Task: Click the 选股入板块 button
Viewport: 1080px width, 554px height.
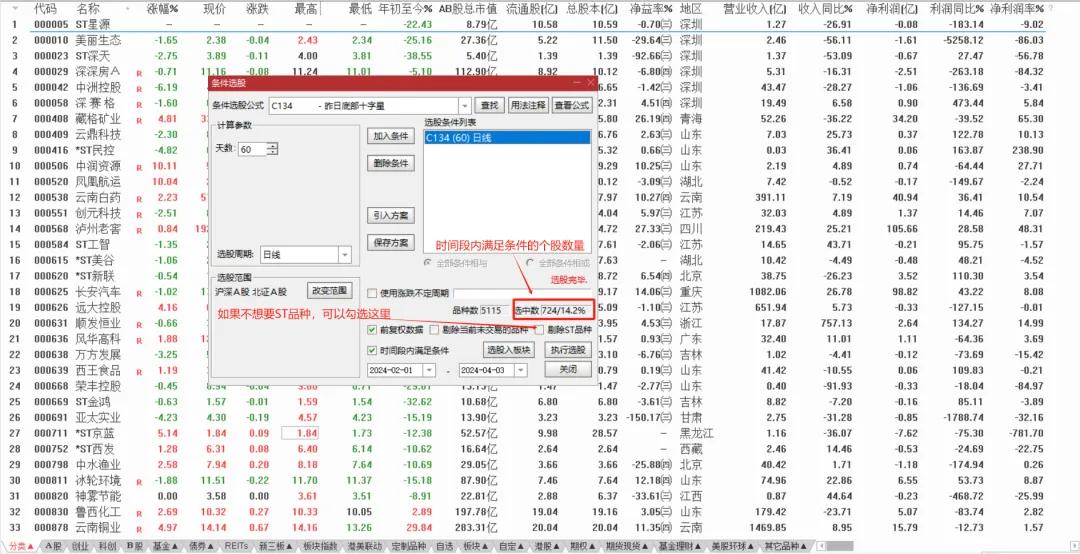Action: [x=509, y=350]
